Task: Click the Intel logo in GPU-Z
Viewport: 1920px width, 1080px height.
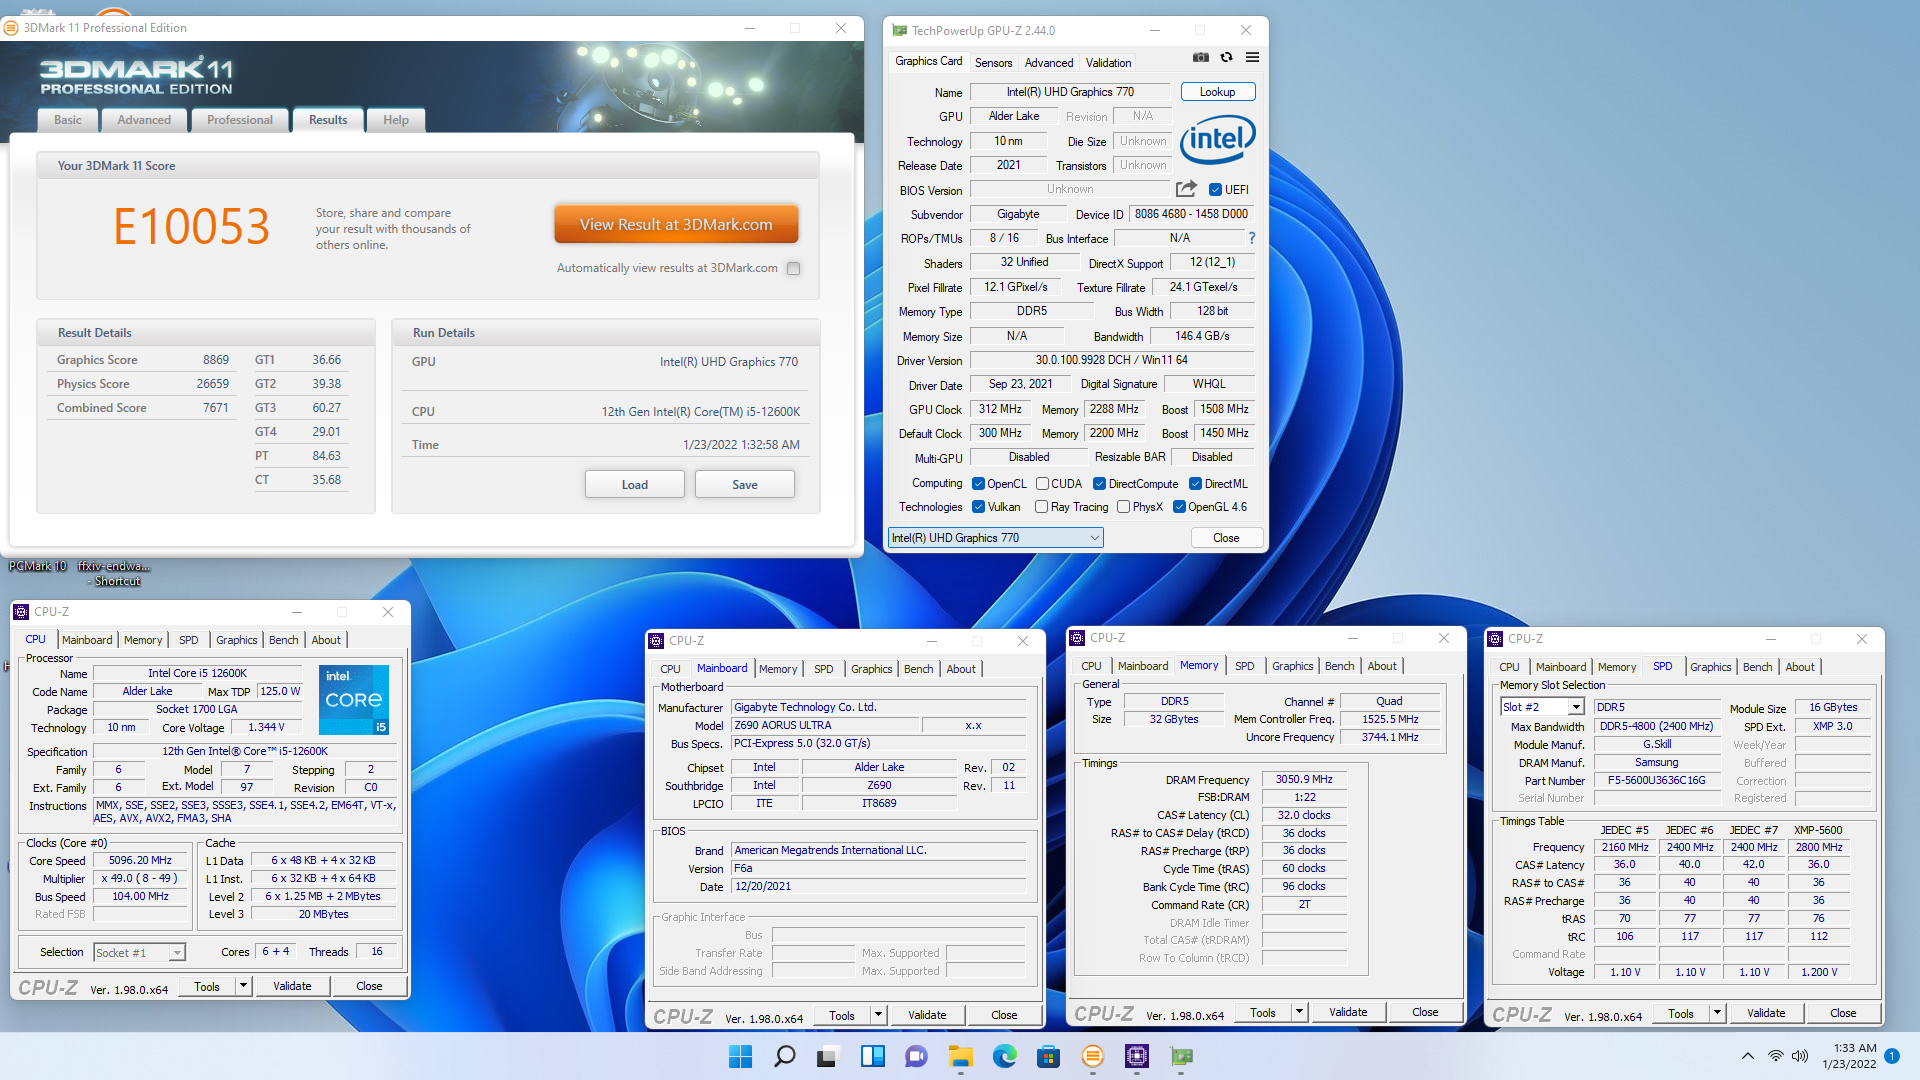Action: (1217, 140)
